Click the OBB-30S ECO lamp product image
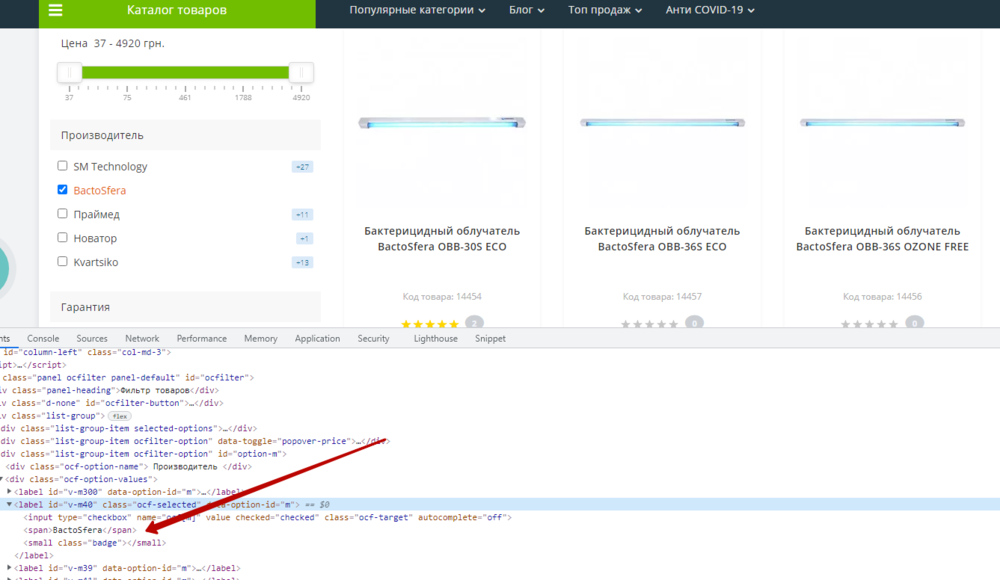Screen dimensions: 1000x580 pyautogui.click(x=442, y=123)
